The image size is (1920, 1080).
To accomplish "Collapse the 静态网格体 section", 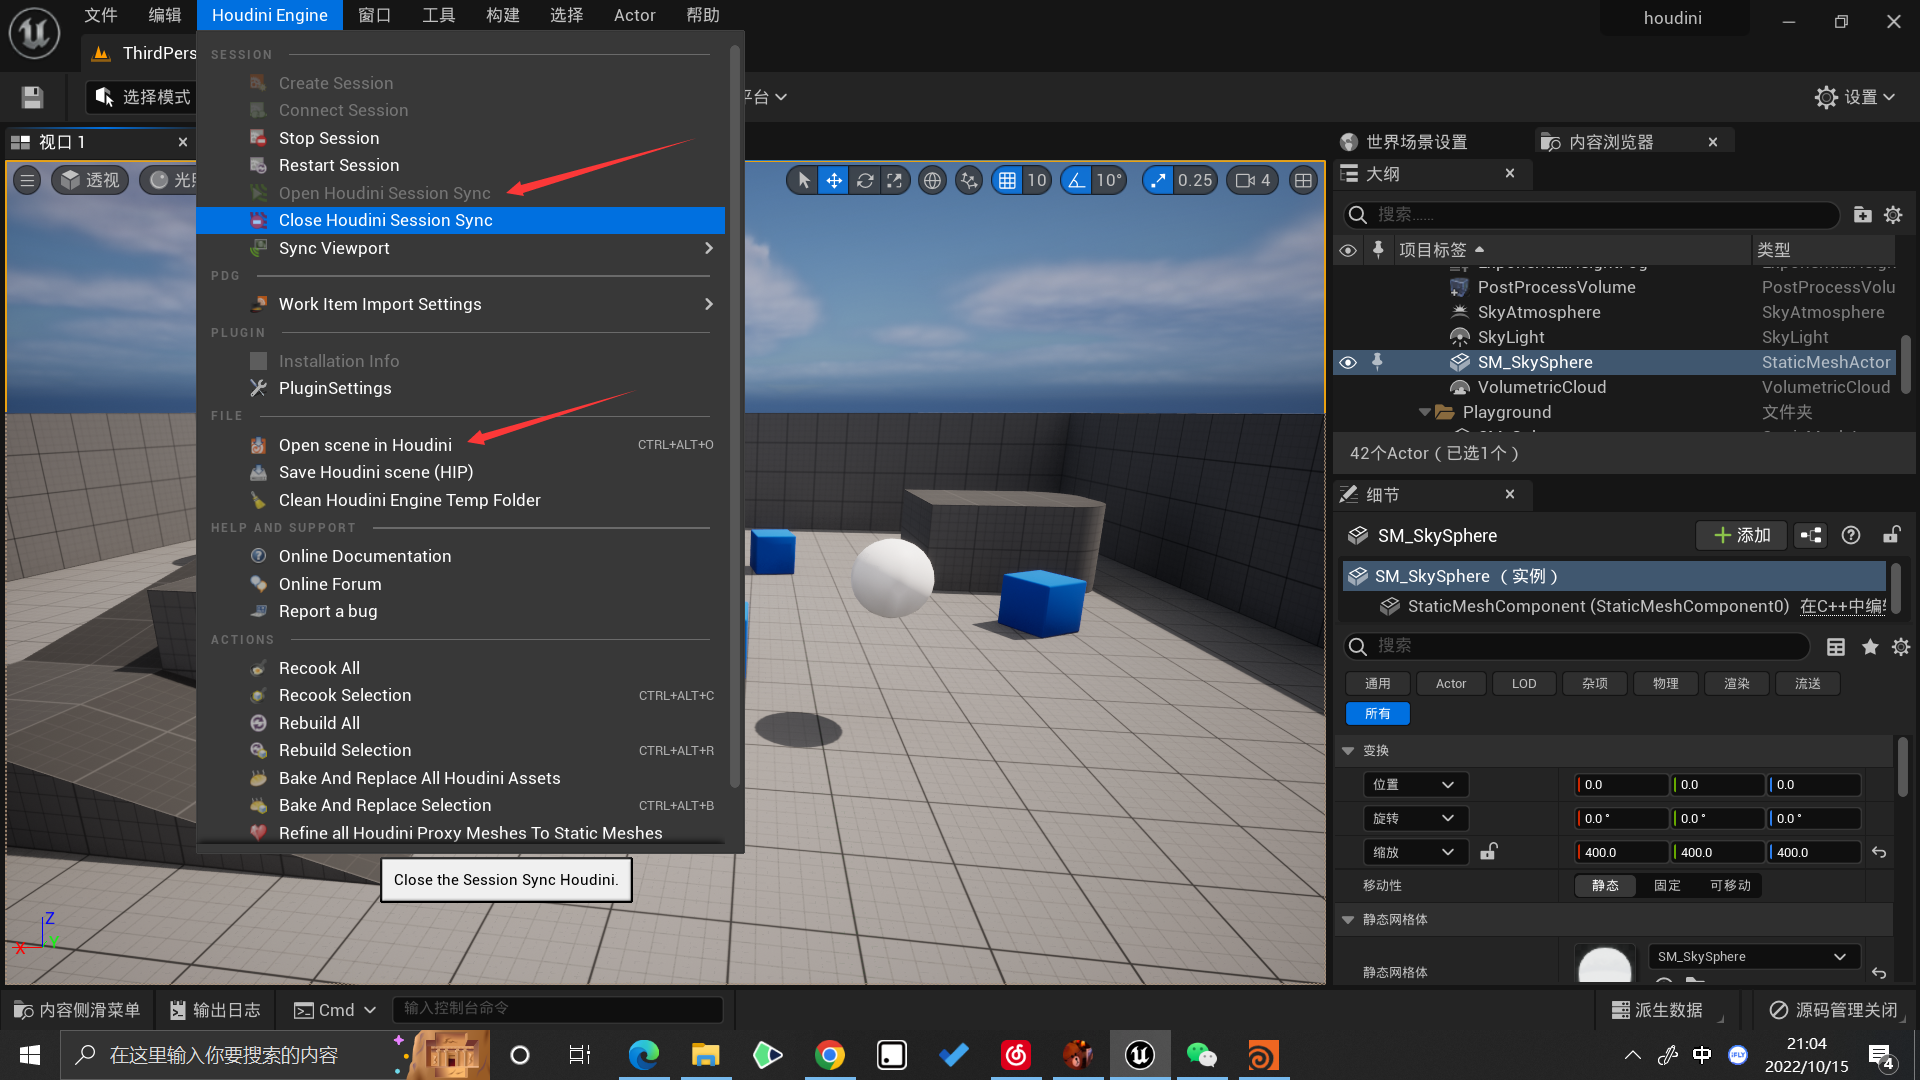I will click(x=1348, y=919).
